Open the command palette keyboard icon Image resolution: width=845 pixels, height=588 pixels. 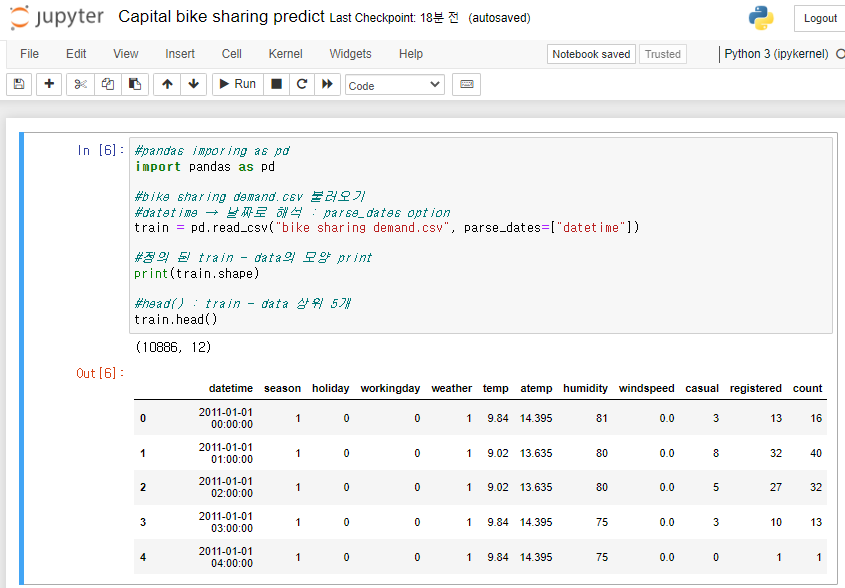(467, 84)
